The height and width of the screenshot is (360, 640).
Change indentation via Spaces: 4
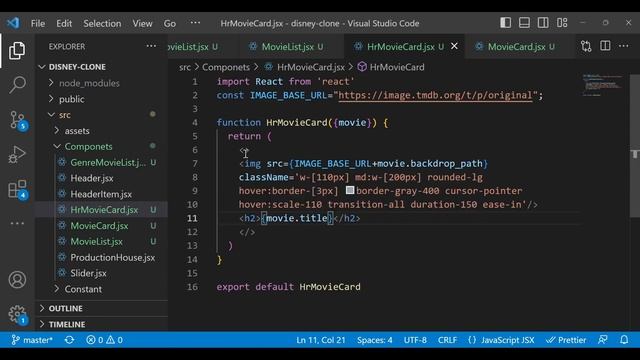click(375, 340)
